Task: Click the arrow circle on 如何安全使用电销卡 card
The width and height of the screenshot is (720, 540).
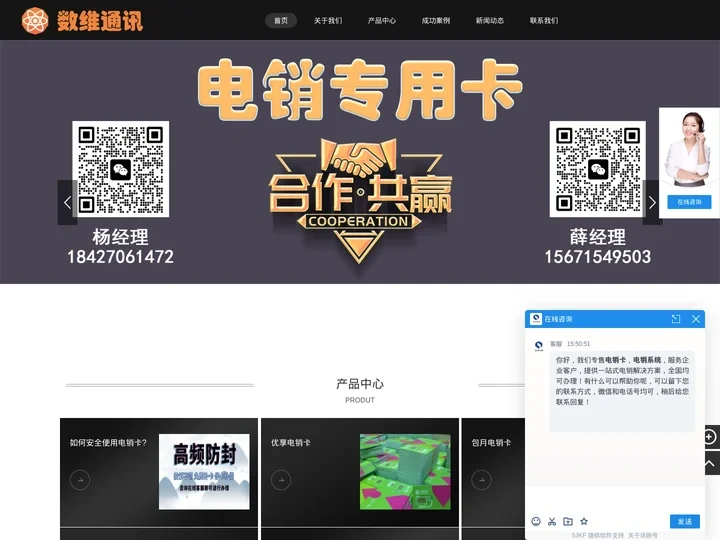Action: [x=80, y=480]
